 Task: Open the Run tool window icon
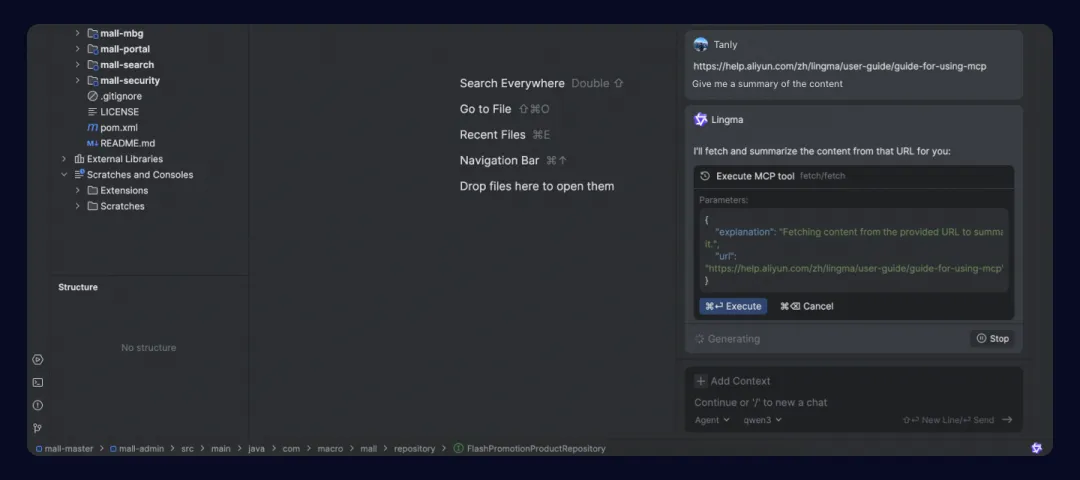38,359
